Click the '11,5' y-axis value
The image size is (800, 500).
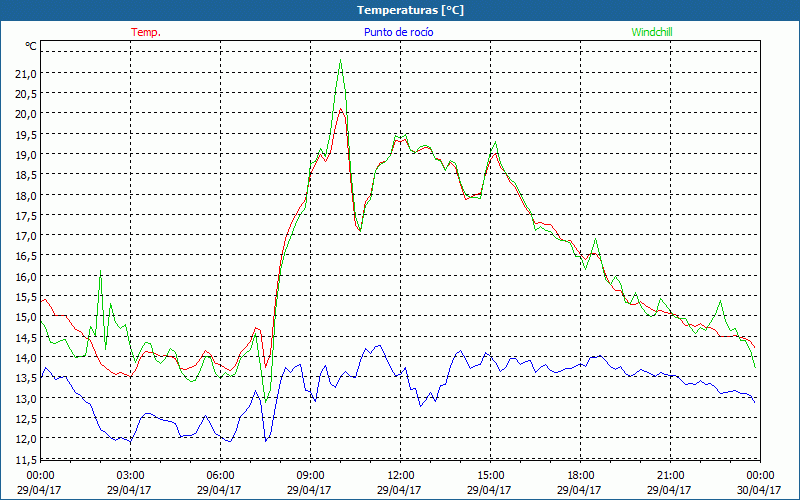pos(26,460)
